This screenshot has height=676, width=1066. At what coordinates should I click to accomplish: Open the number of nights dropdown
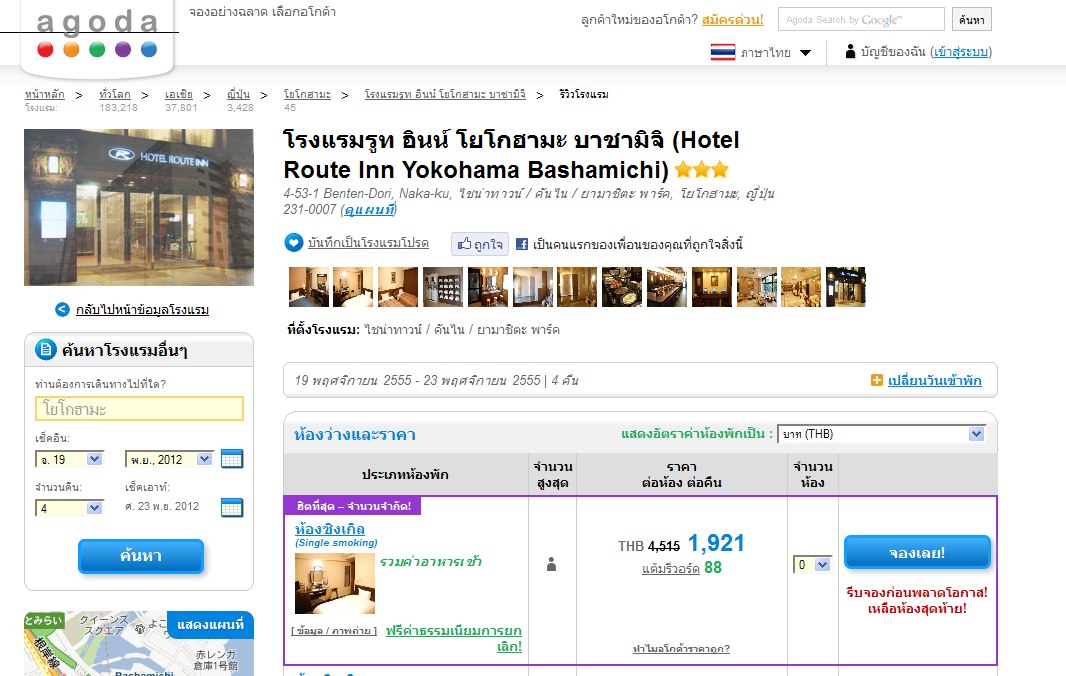click(69, 508)
